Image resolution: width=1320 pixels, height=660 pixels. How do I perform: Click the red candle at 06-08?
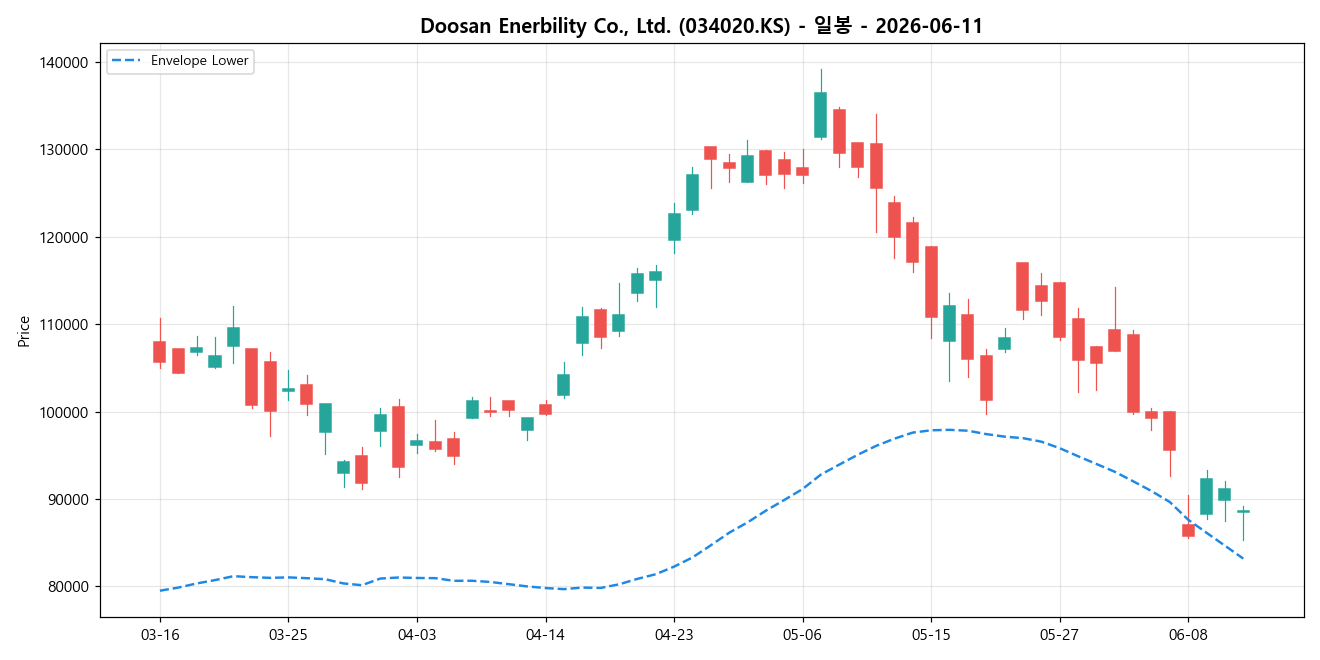tap(1188, 530)
